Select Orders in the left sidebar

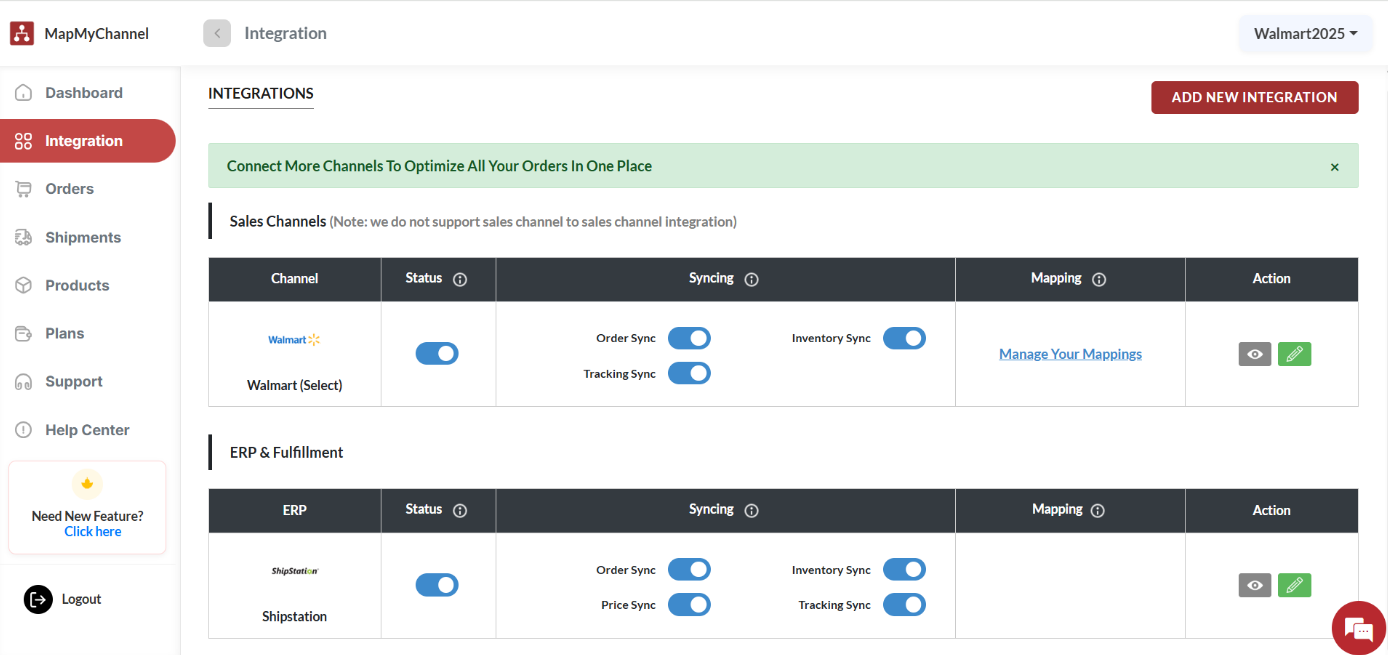pyautogui.click(x=69, y=188)
